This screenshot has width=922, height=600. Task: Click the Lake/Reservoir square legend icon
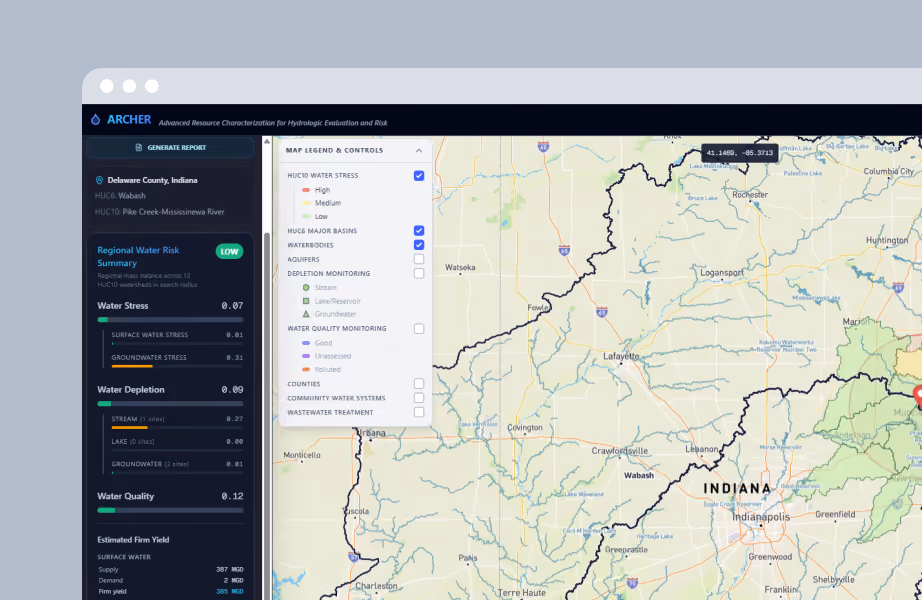pos(306,301)
